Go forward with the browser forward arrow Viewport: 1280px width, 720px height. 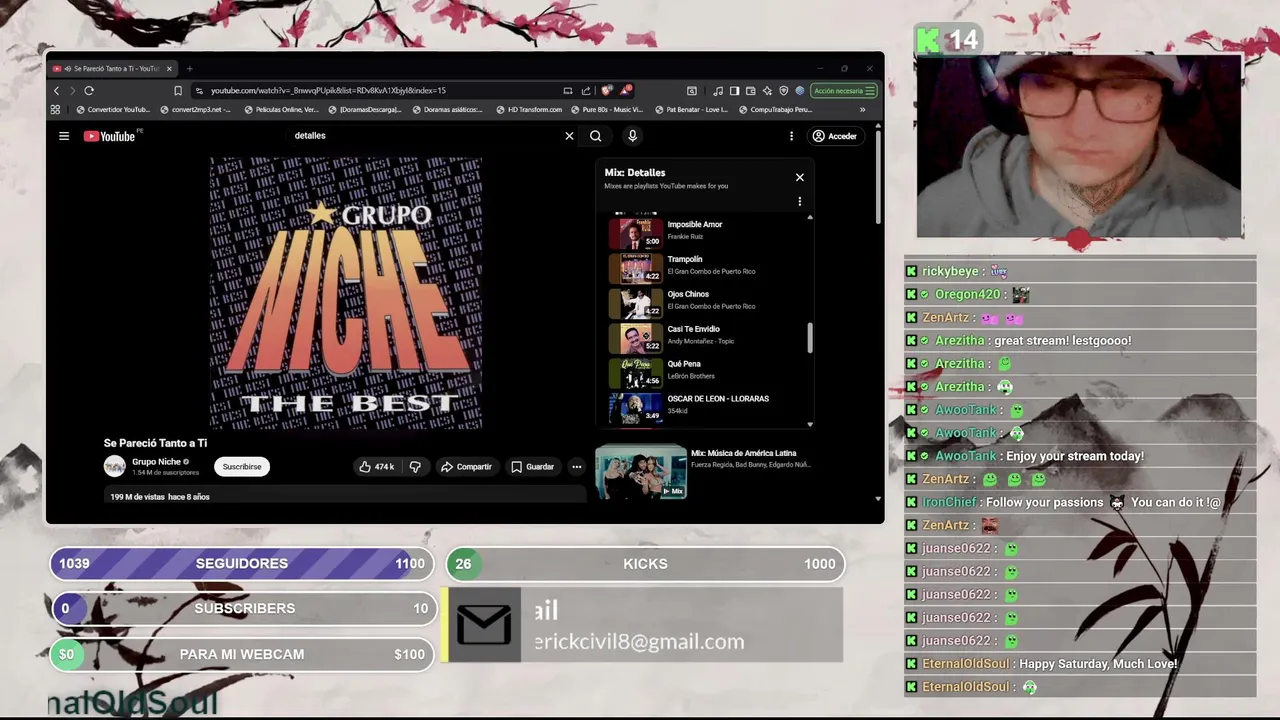pos(72,91)
